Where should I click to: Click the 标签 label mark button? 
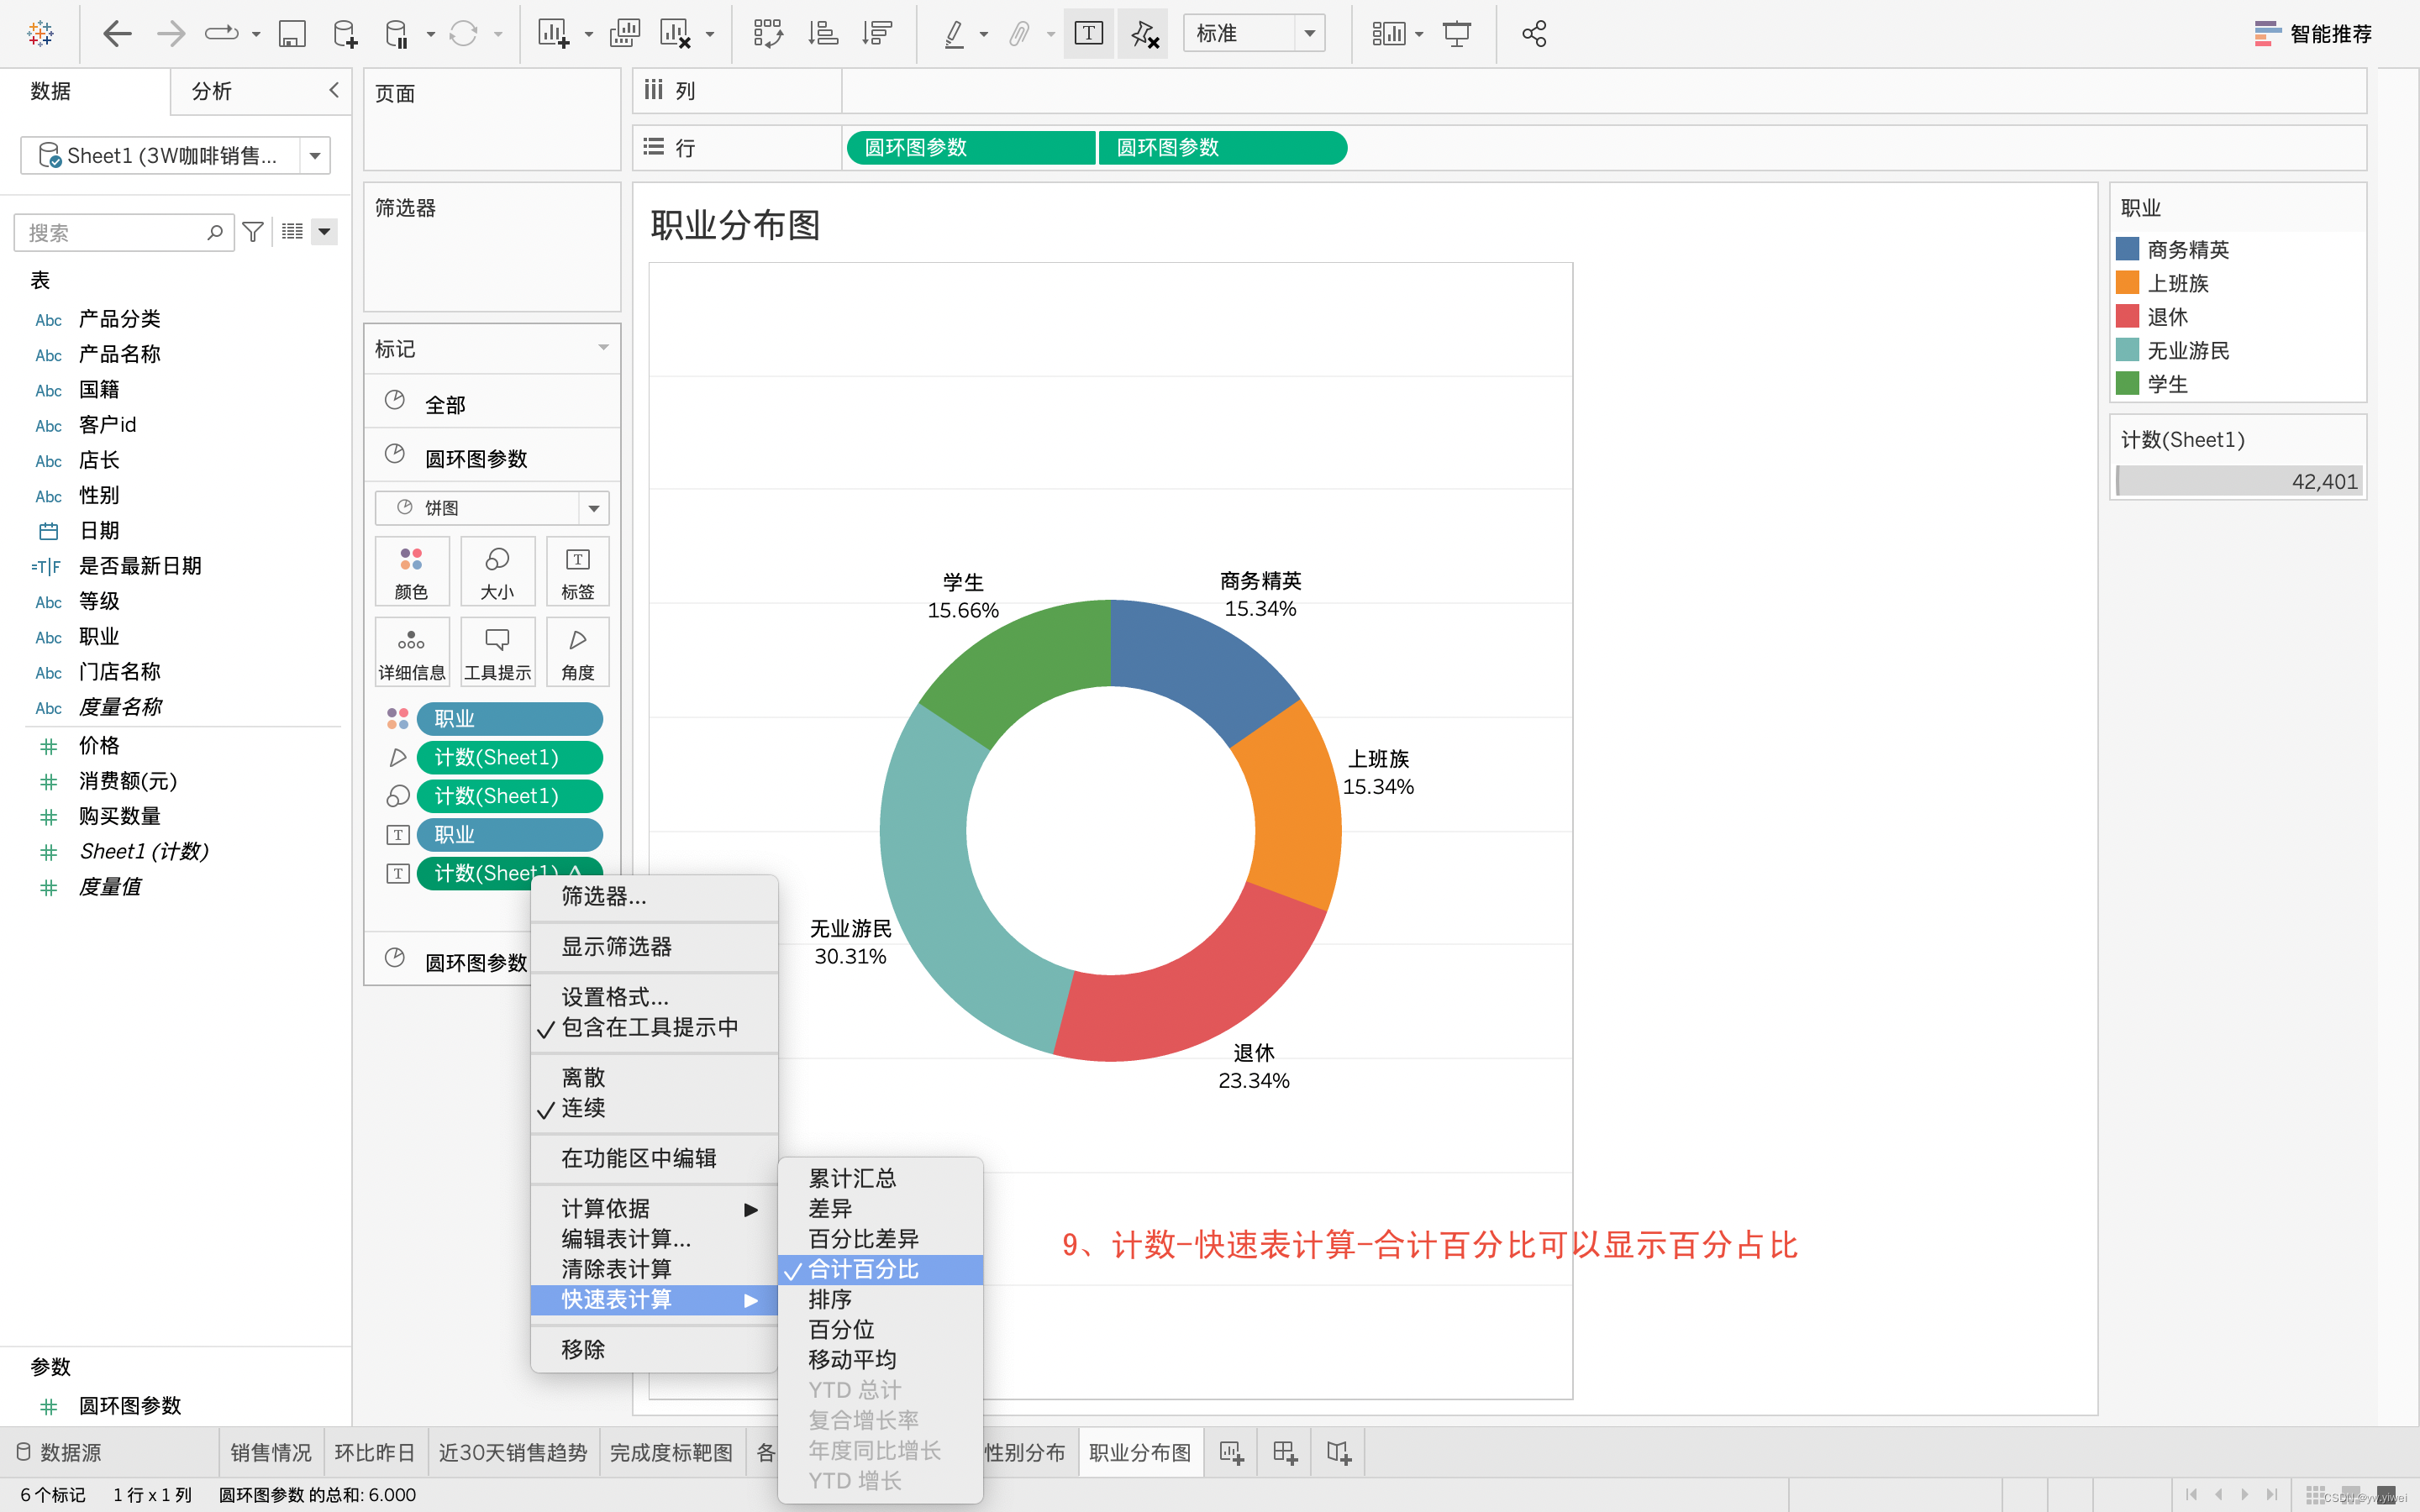pos(578,571)
